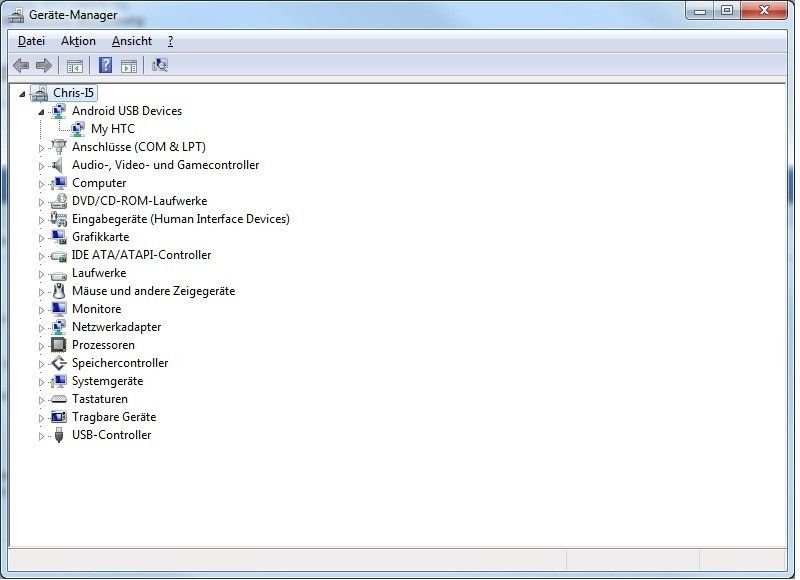
Task: Click the Chris-I5 computer icon
Action: click(39, 93)
